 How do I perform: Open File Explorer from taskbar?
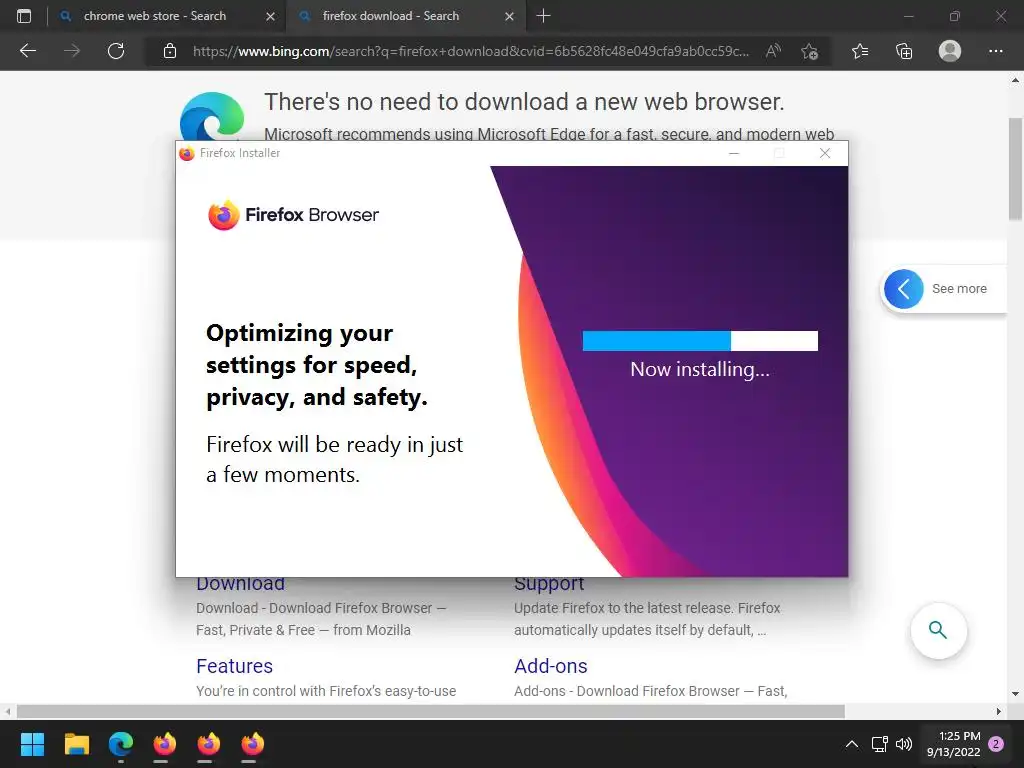pyautogui.click(x=76, y=744)
